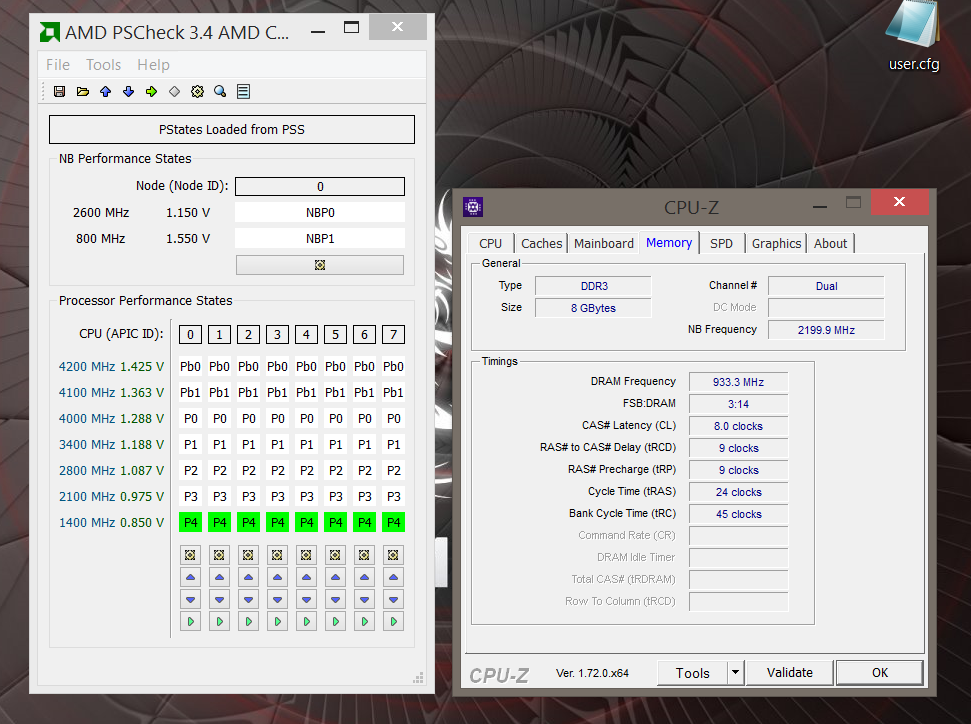Click the NB Frequency value 2199.9 MHz

[x=826, y=330]
